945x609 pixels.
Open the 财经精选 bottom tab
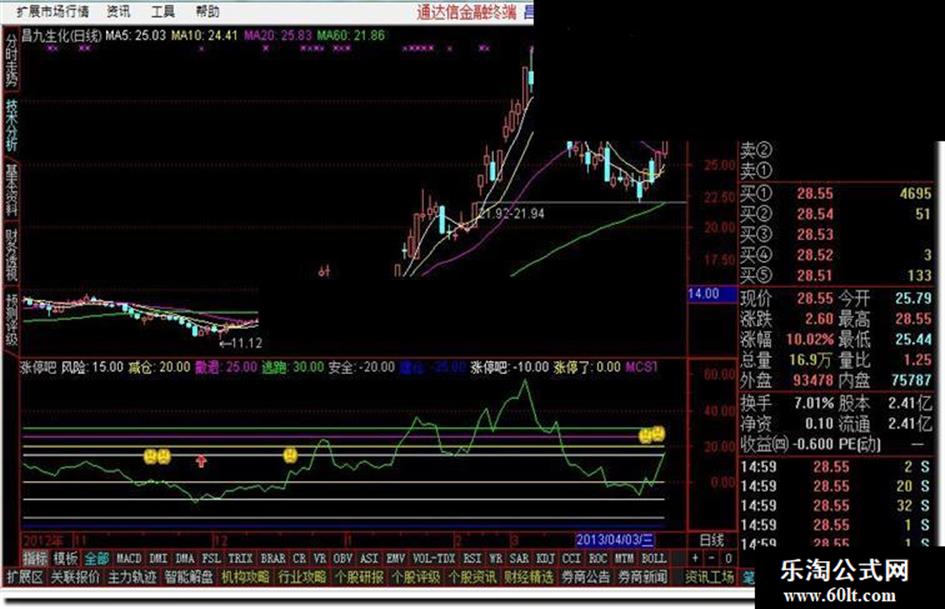529,577
